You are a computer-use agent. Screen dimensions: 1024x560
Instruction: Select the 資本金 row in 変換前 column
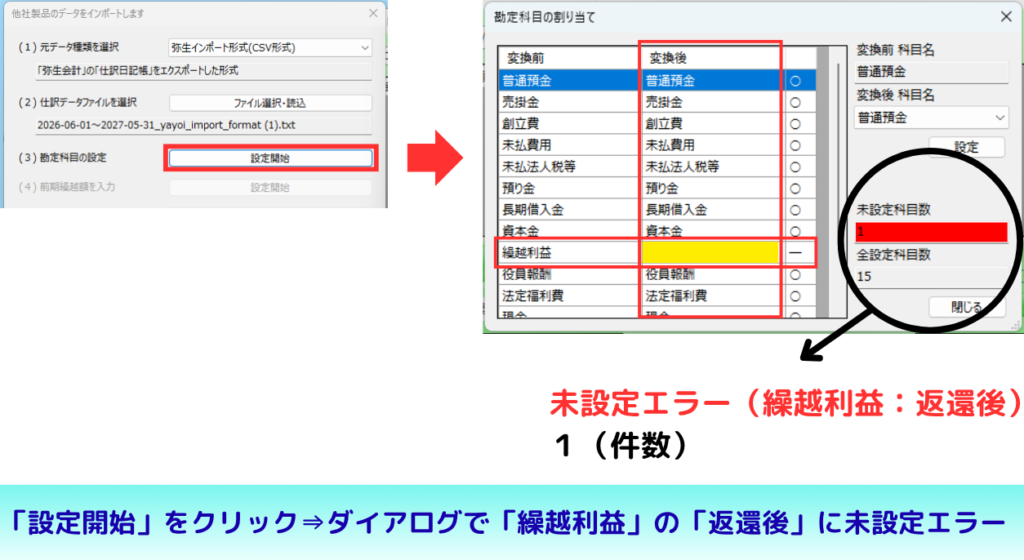click(x=569, y=231)
